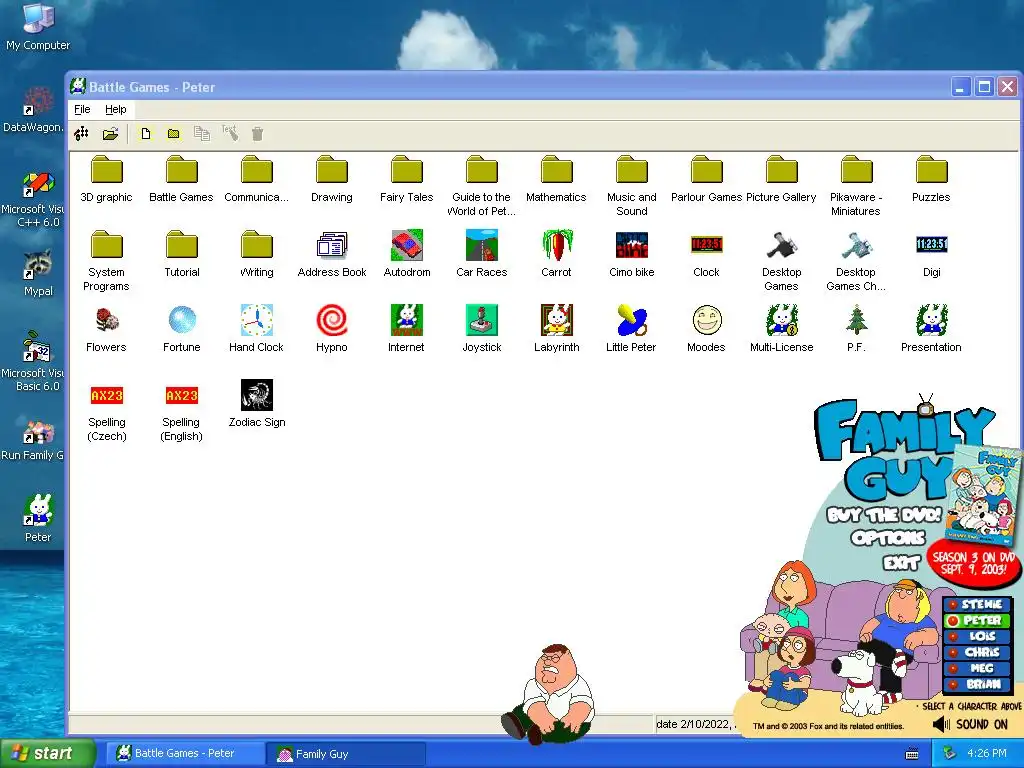Select the Labyrinth program icon

[x=556, y=320]
